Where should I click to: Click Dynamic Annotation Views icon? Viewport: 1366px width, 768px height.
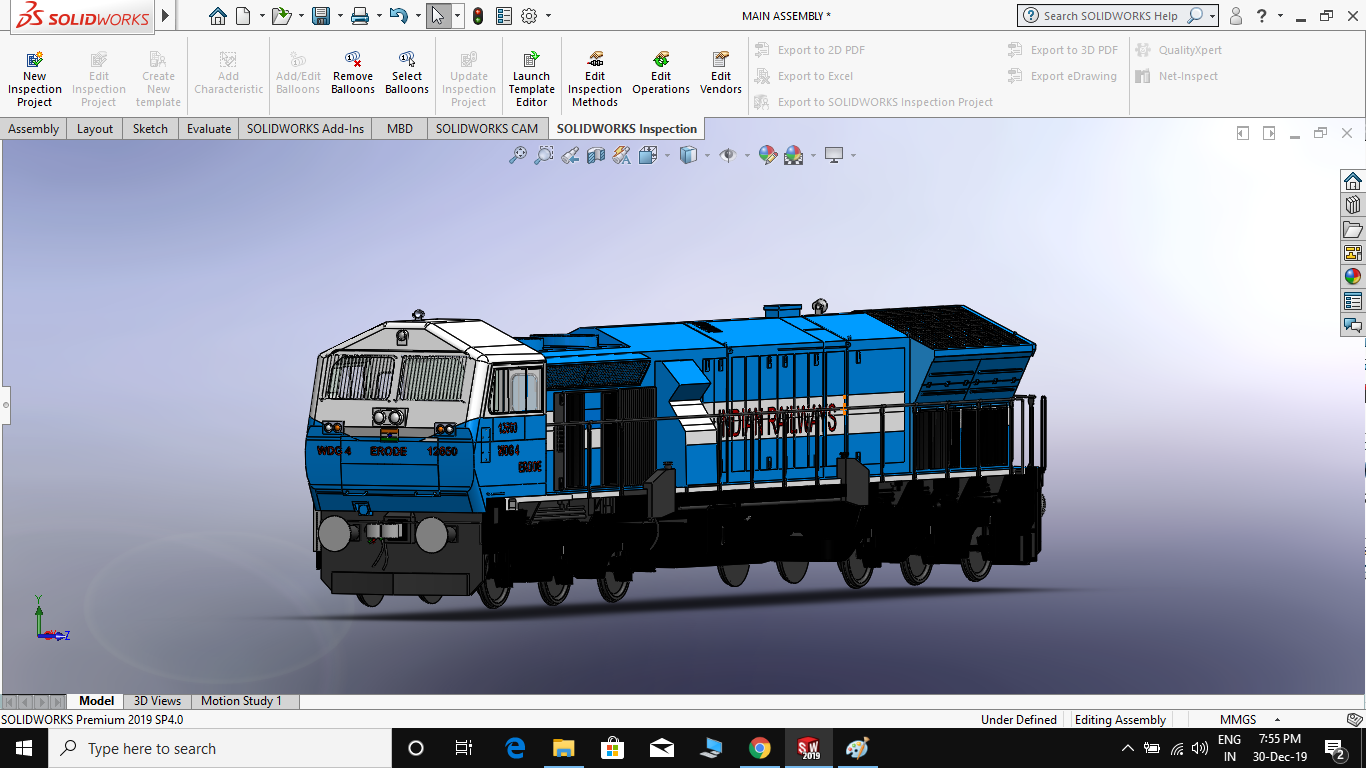(622, 155)
